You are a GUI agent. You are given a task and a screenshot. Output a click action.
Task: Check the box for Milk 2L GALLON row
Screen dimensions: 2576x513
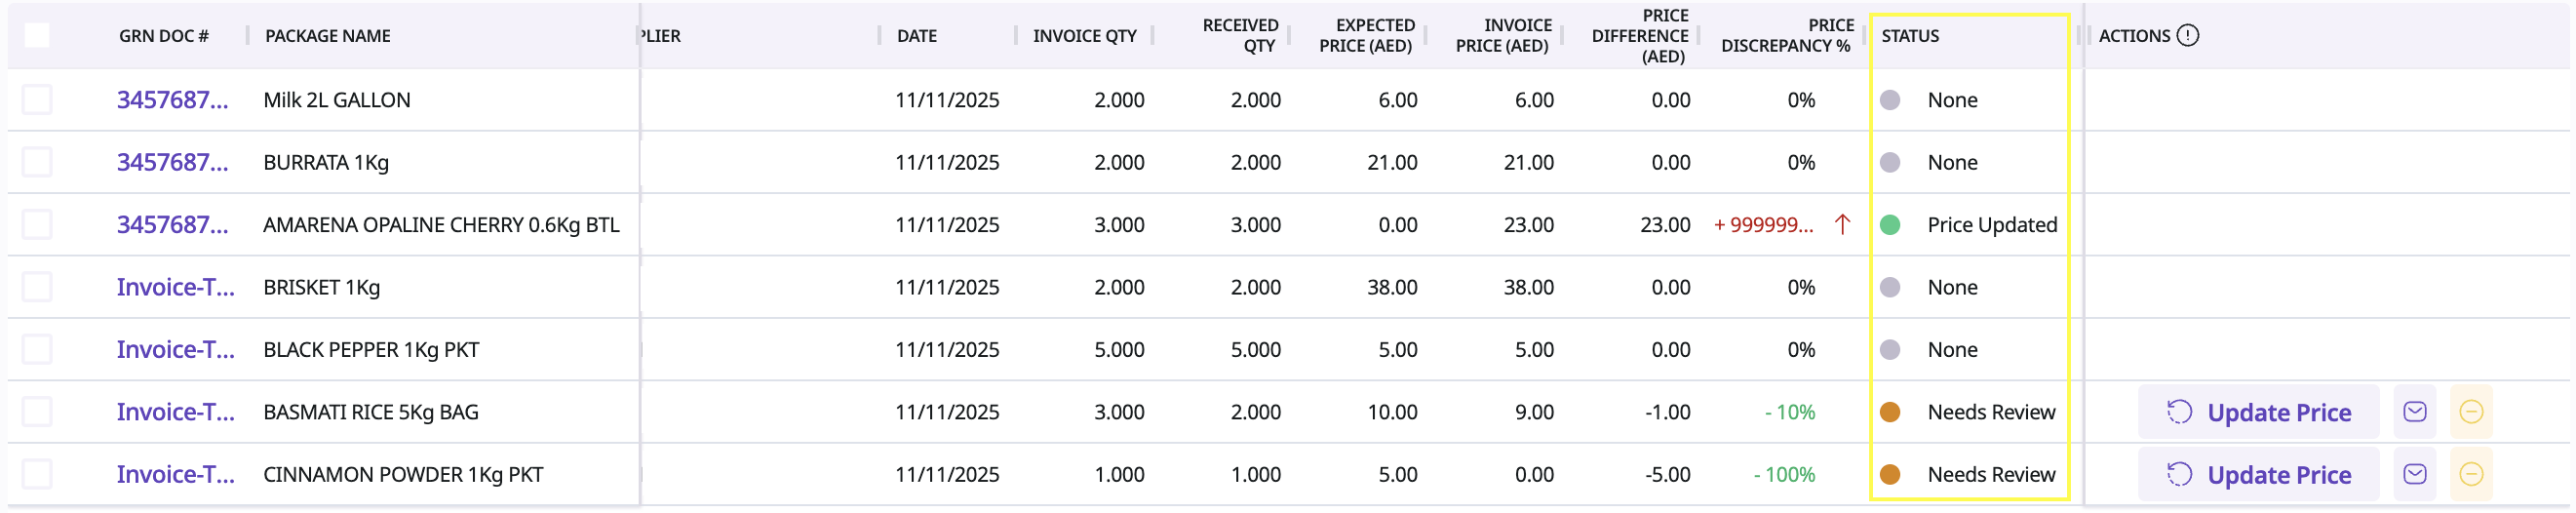pos(37,100)
